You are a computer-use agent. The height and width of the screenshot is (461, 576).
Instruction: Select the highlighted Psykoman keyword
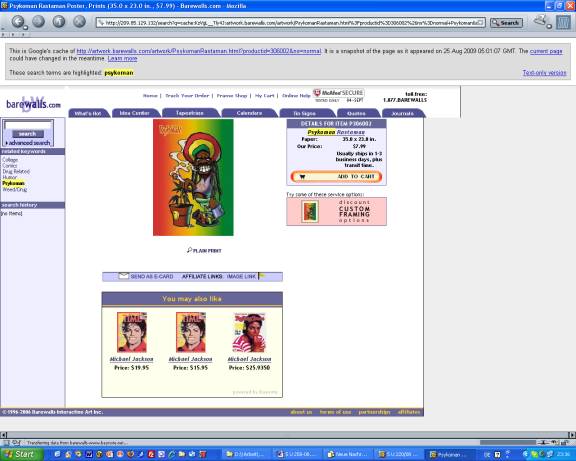[14, 183]
